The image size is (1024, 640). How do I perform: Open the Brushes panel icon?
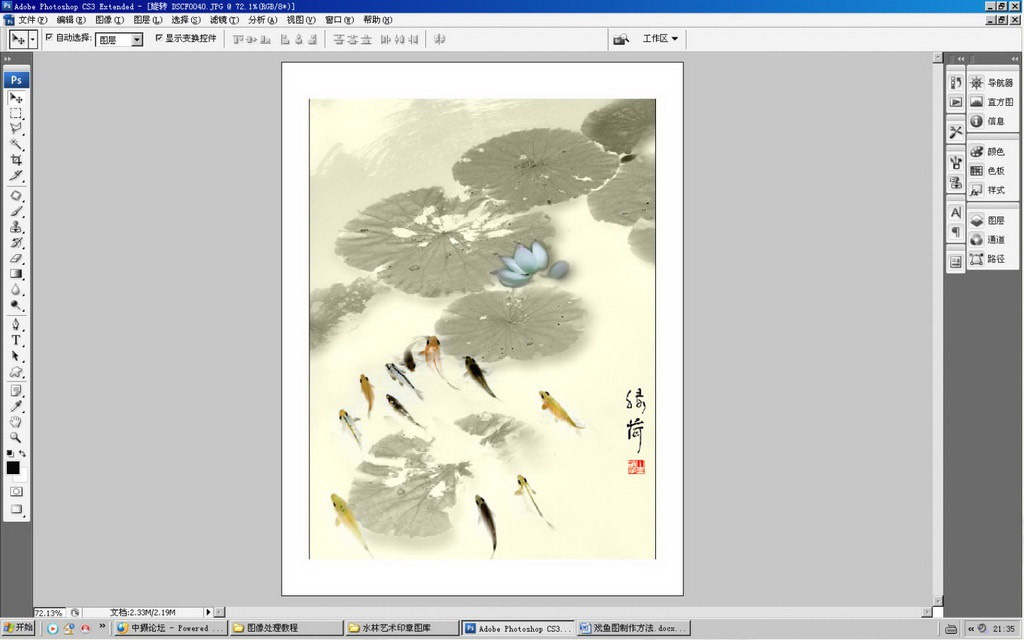[955, 163]
